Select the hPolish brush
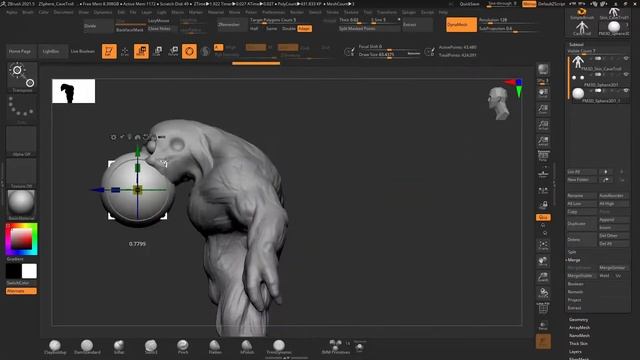640x360 pixels. pos(247,347)
